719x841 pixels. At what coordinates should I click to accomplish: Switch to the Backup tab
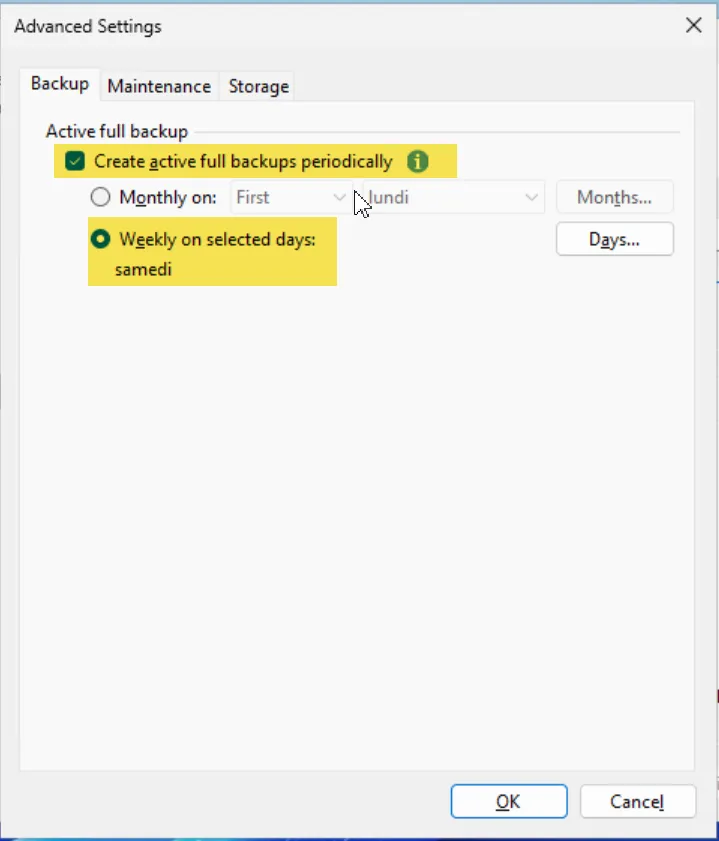60,84
